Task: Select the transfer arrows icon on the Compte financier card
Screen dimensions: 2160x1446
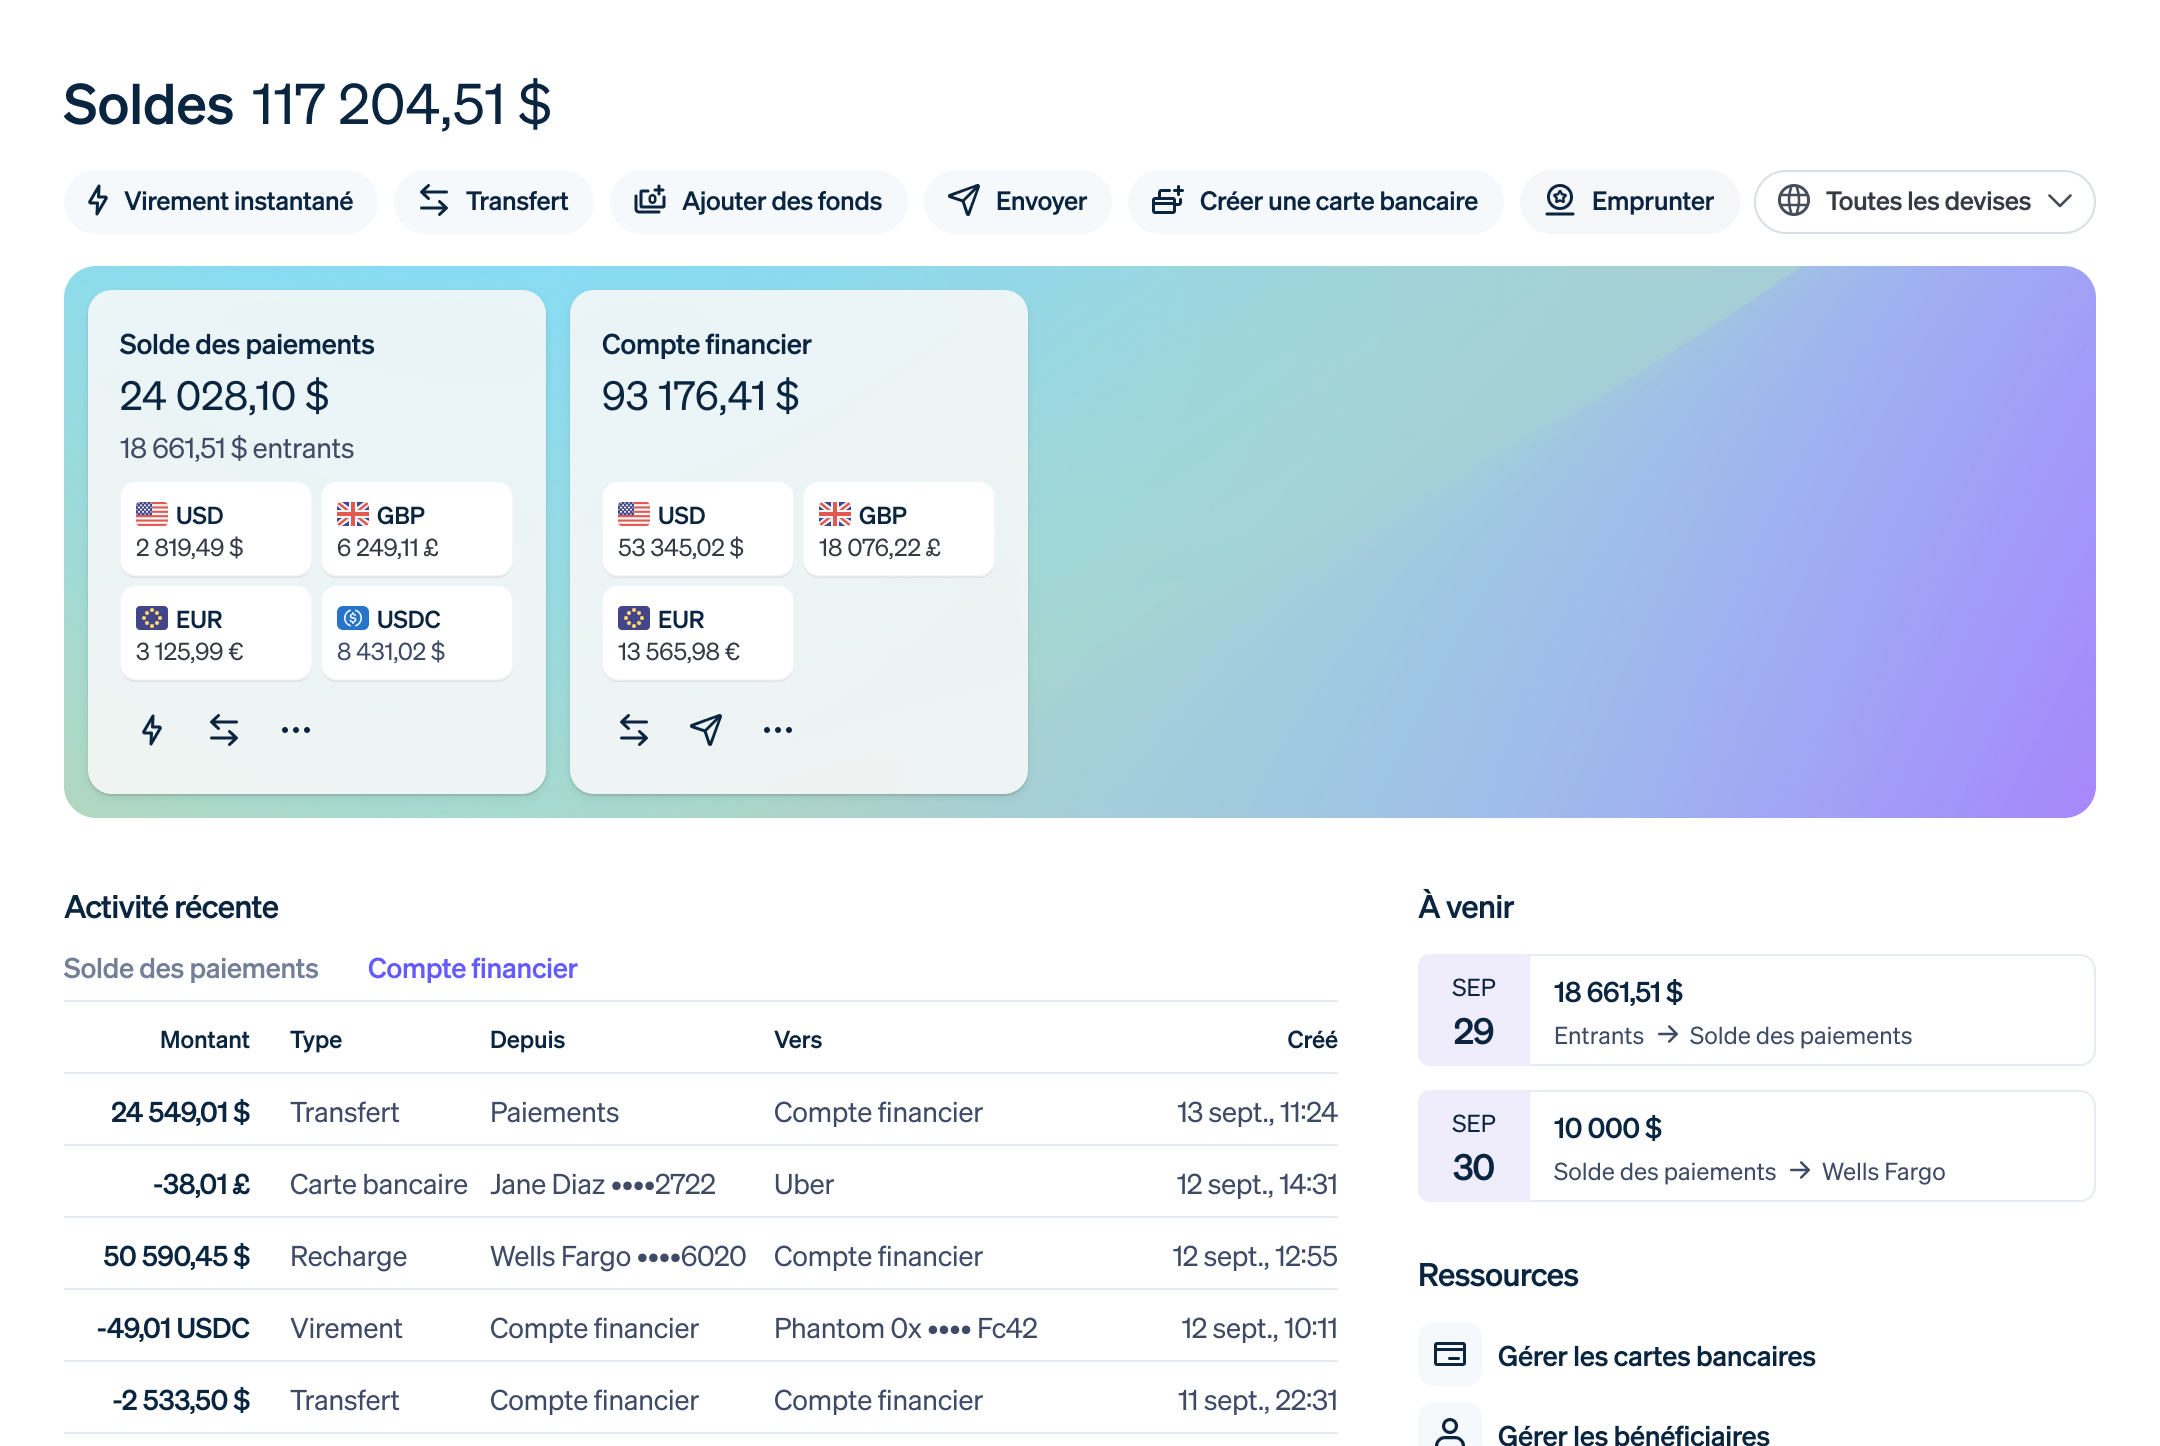Action: point(633,729)
